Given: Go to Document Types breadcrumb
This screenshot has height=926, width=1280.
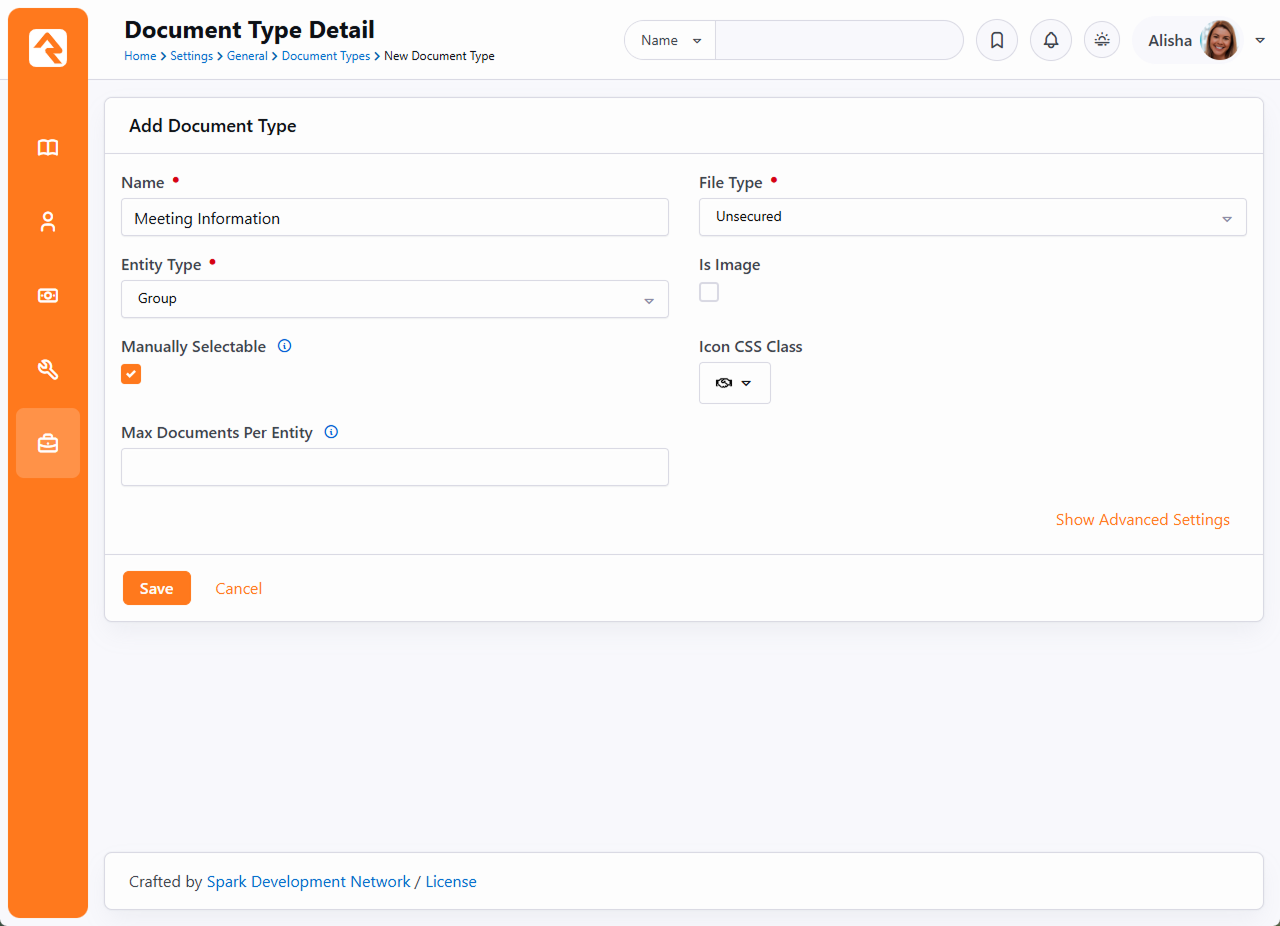Looking at the screenshot, I should click(326, 56).
